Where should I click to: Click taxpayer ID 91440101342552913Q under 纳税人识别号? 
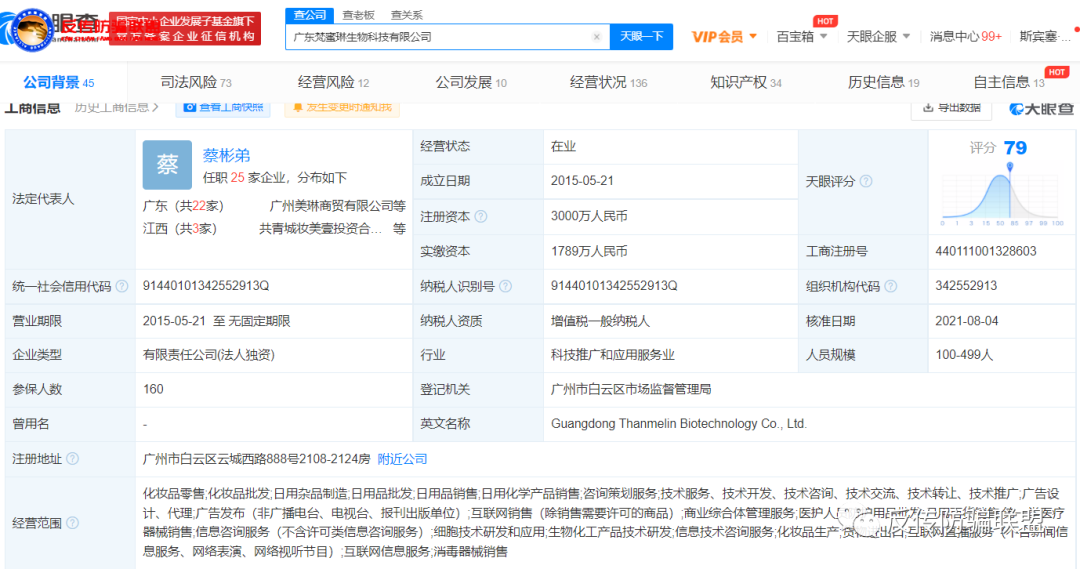614,286
